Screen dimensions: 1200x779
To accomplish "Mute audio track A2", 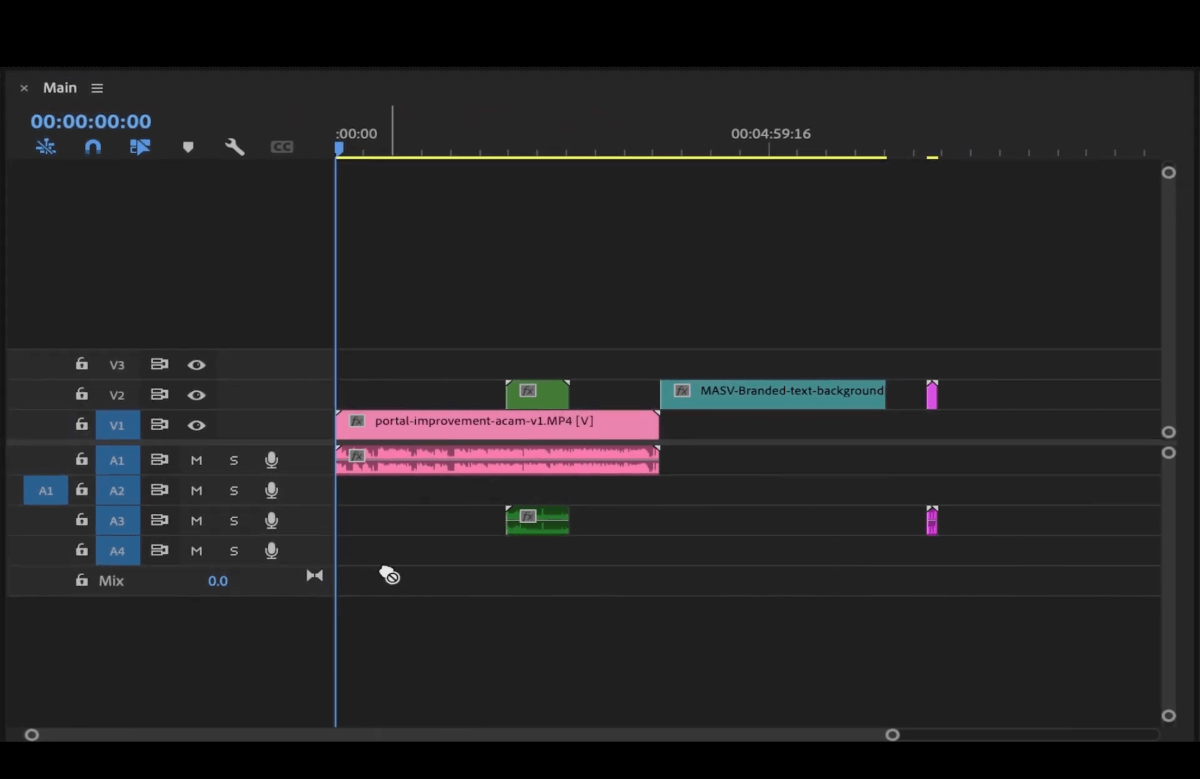I will [196, 490].
